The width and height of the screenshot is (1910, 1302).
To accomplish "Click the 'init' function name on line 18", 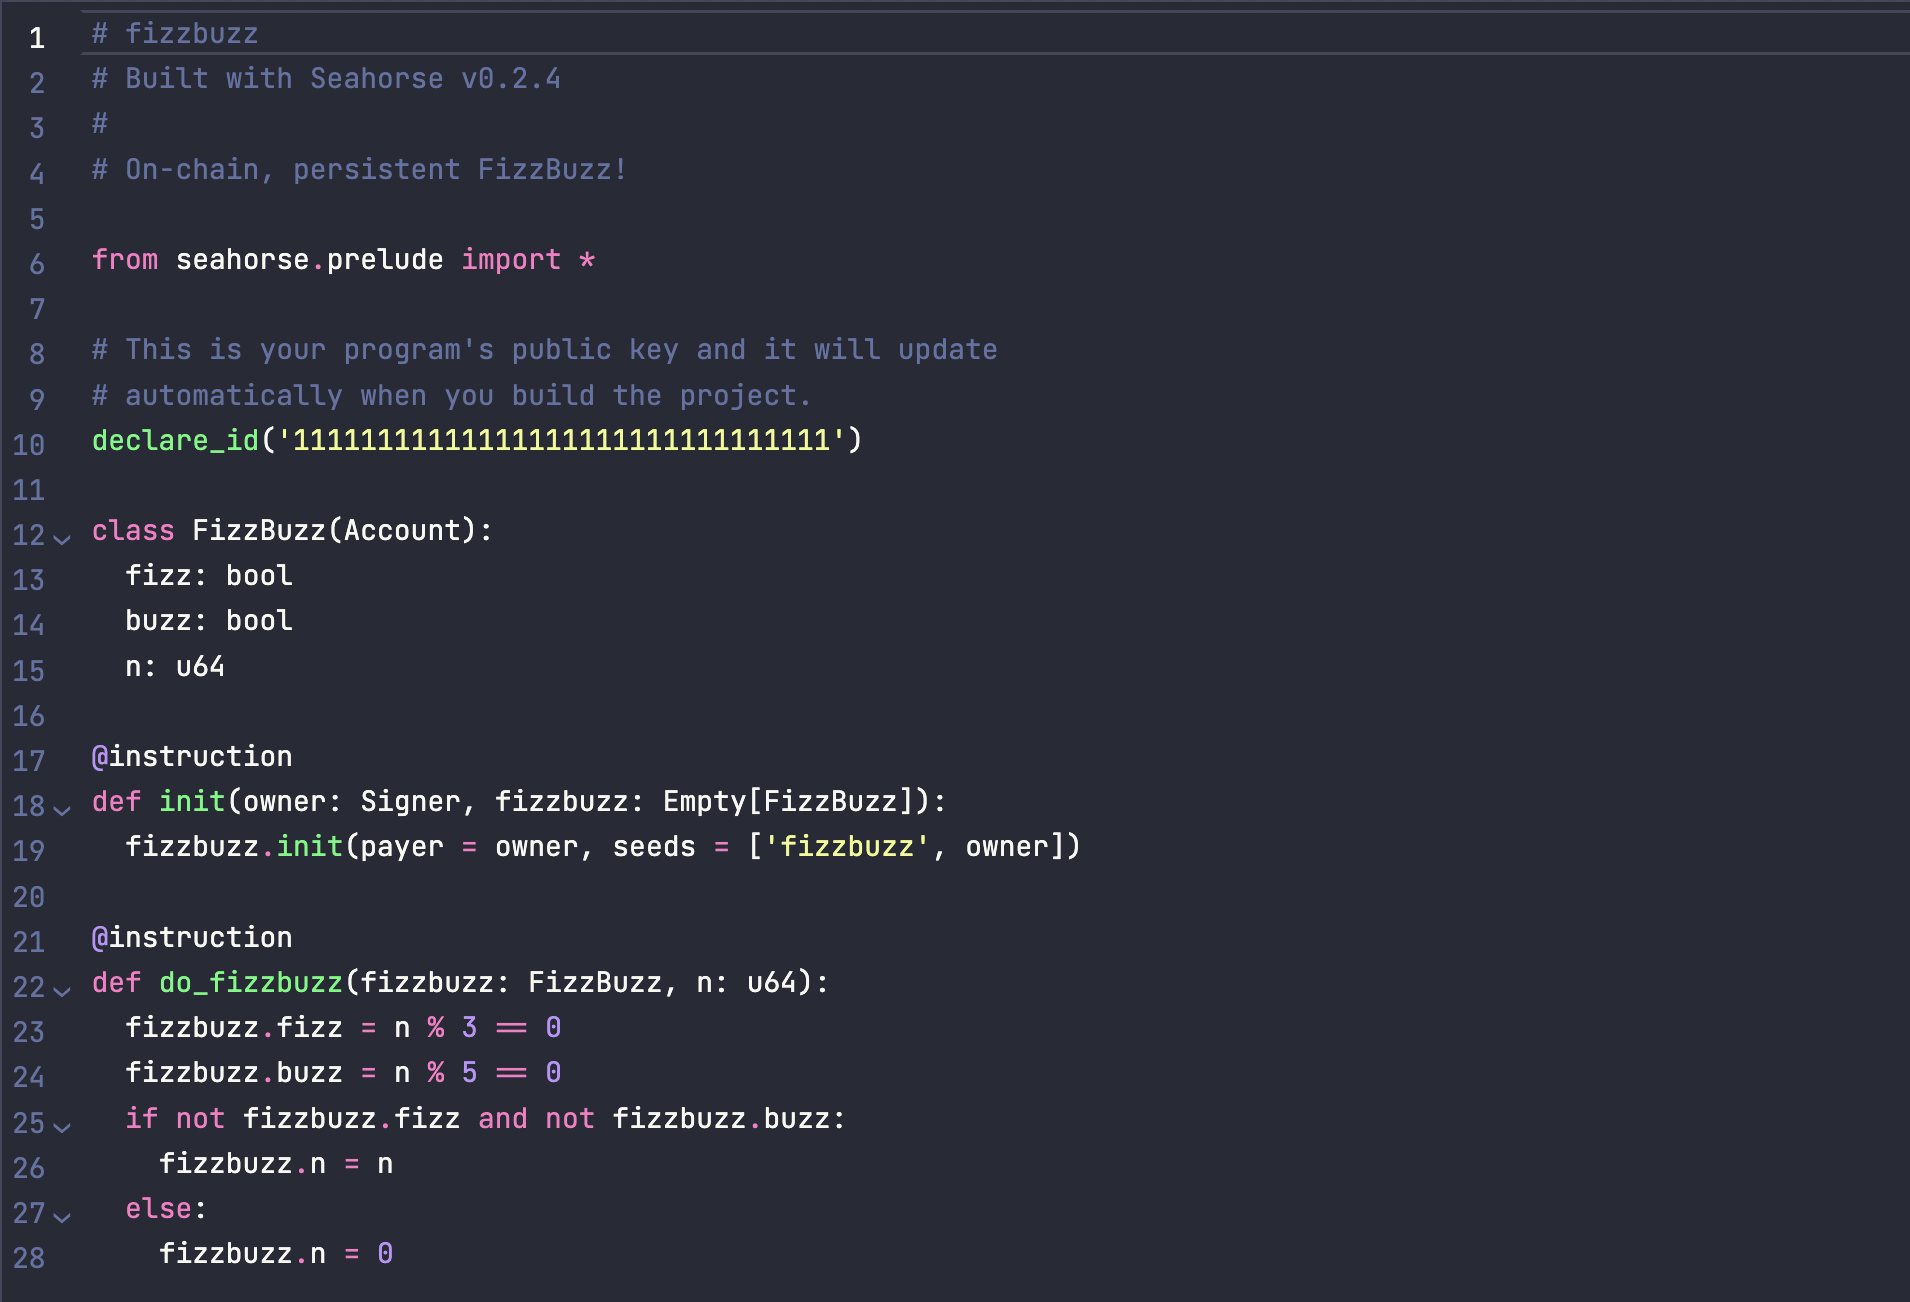I will (x=192, y=802).
